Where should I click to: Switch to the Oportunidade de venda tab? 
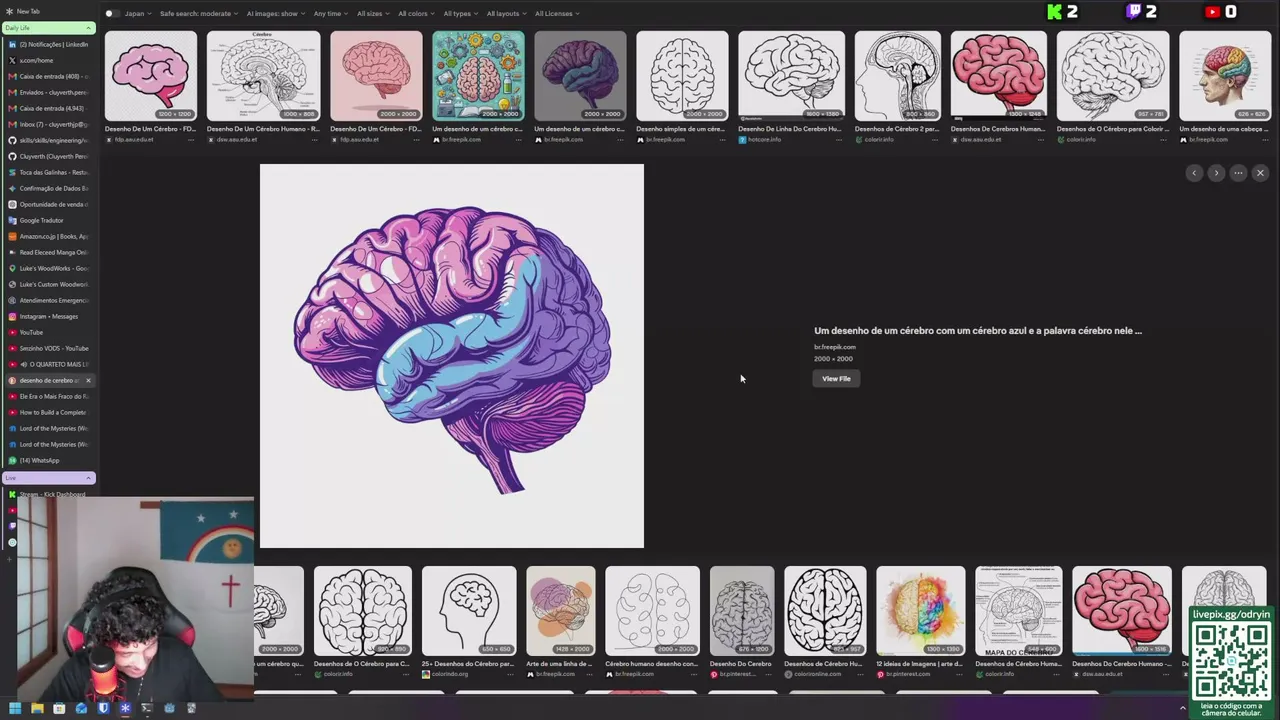tap(50, 204)
